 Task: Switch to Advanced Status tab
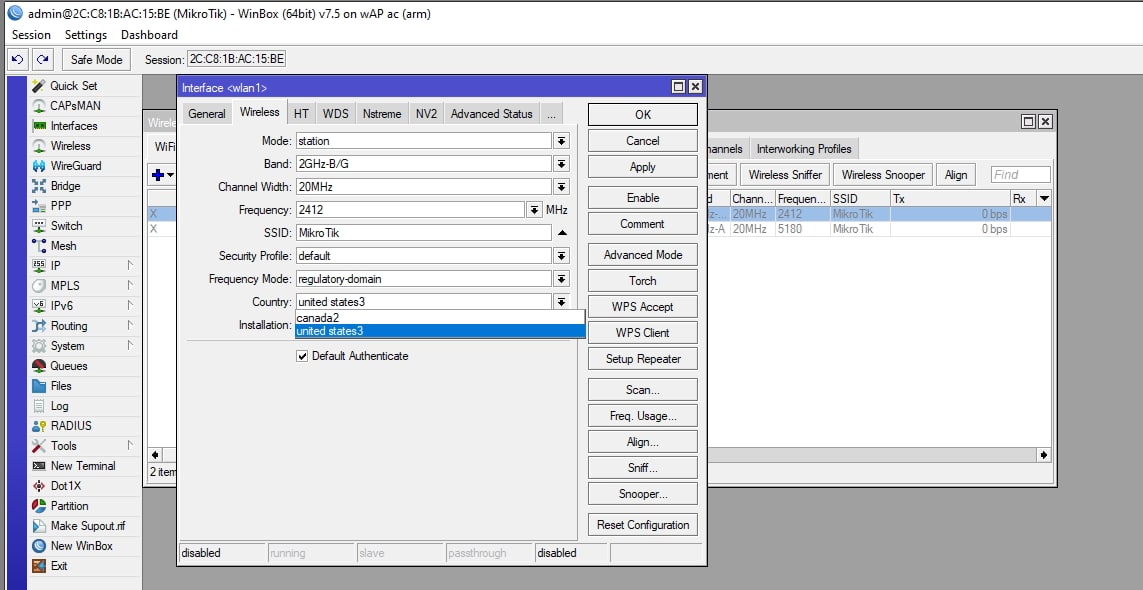491,114
